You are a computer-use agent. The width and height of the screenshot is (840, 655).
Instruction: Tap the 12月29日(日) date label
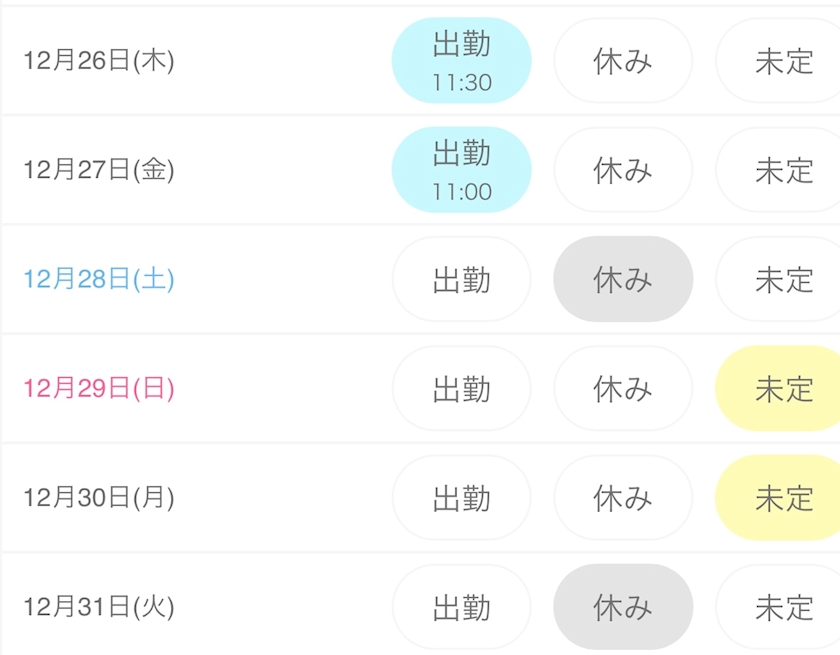tap(99, 389)
